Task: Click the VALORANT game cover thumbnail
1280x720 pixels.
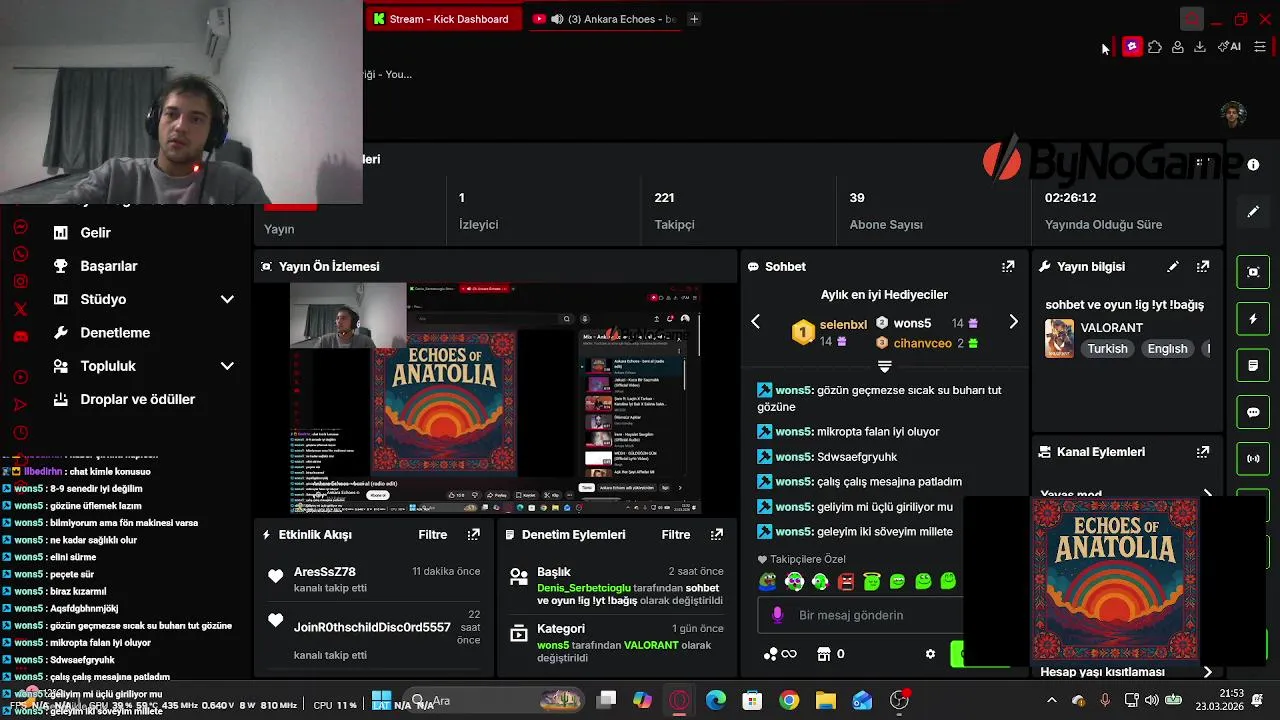Action: [1059, 338]
